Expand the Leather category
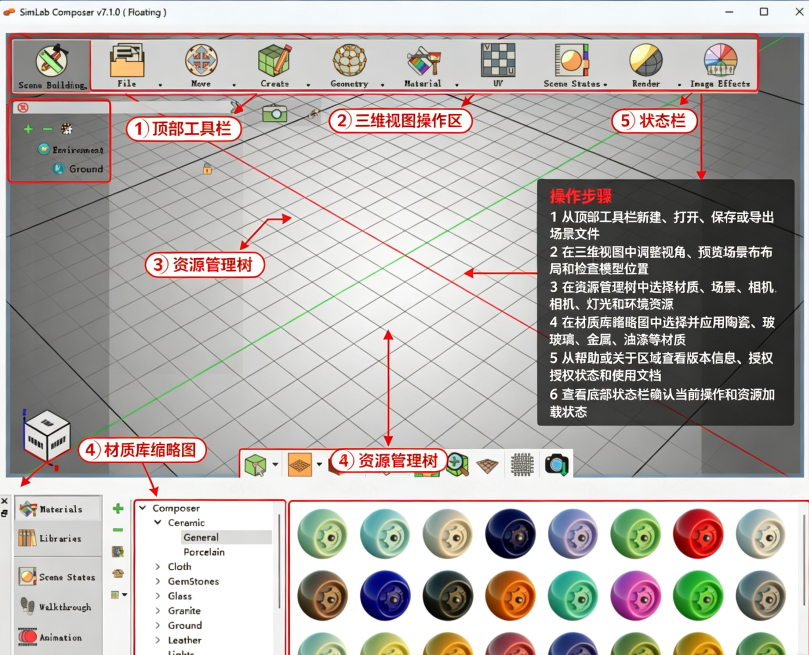The image size is (809, 655). (x=158, y=640)
